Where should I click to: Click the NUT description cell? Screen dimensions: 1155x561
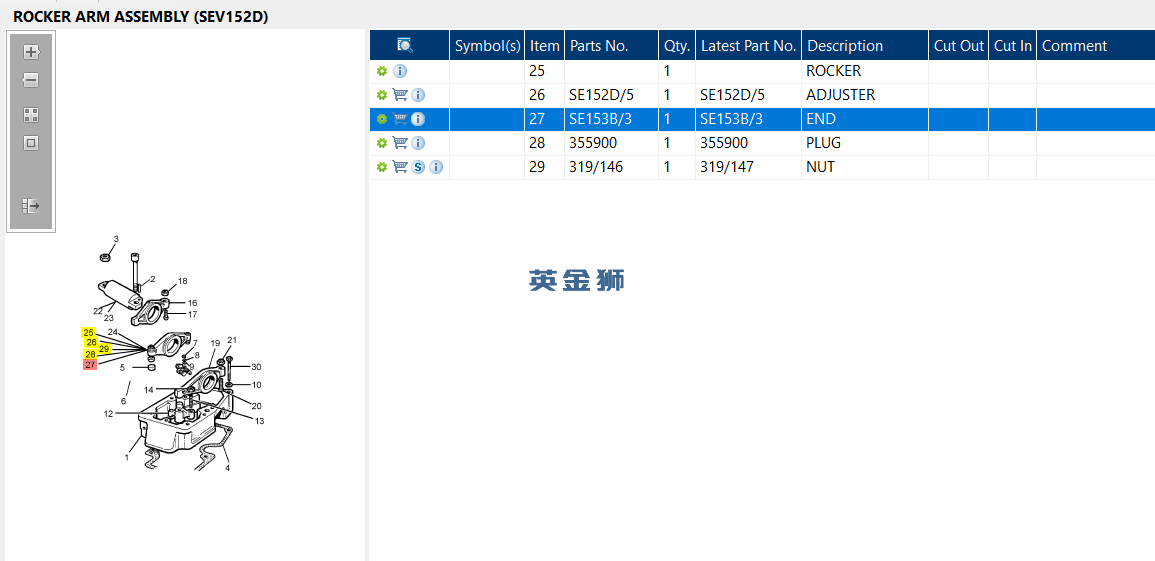coord(865,167)
